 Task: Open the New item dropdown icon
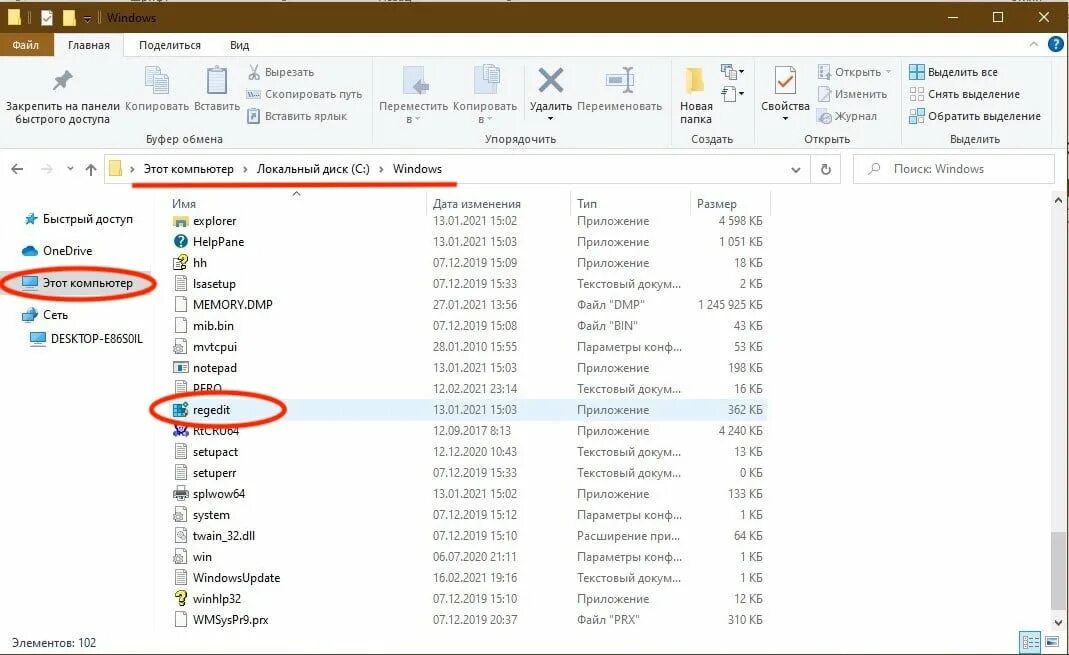(732, 71)
